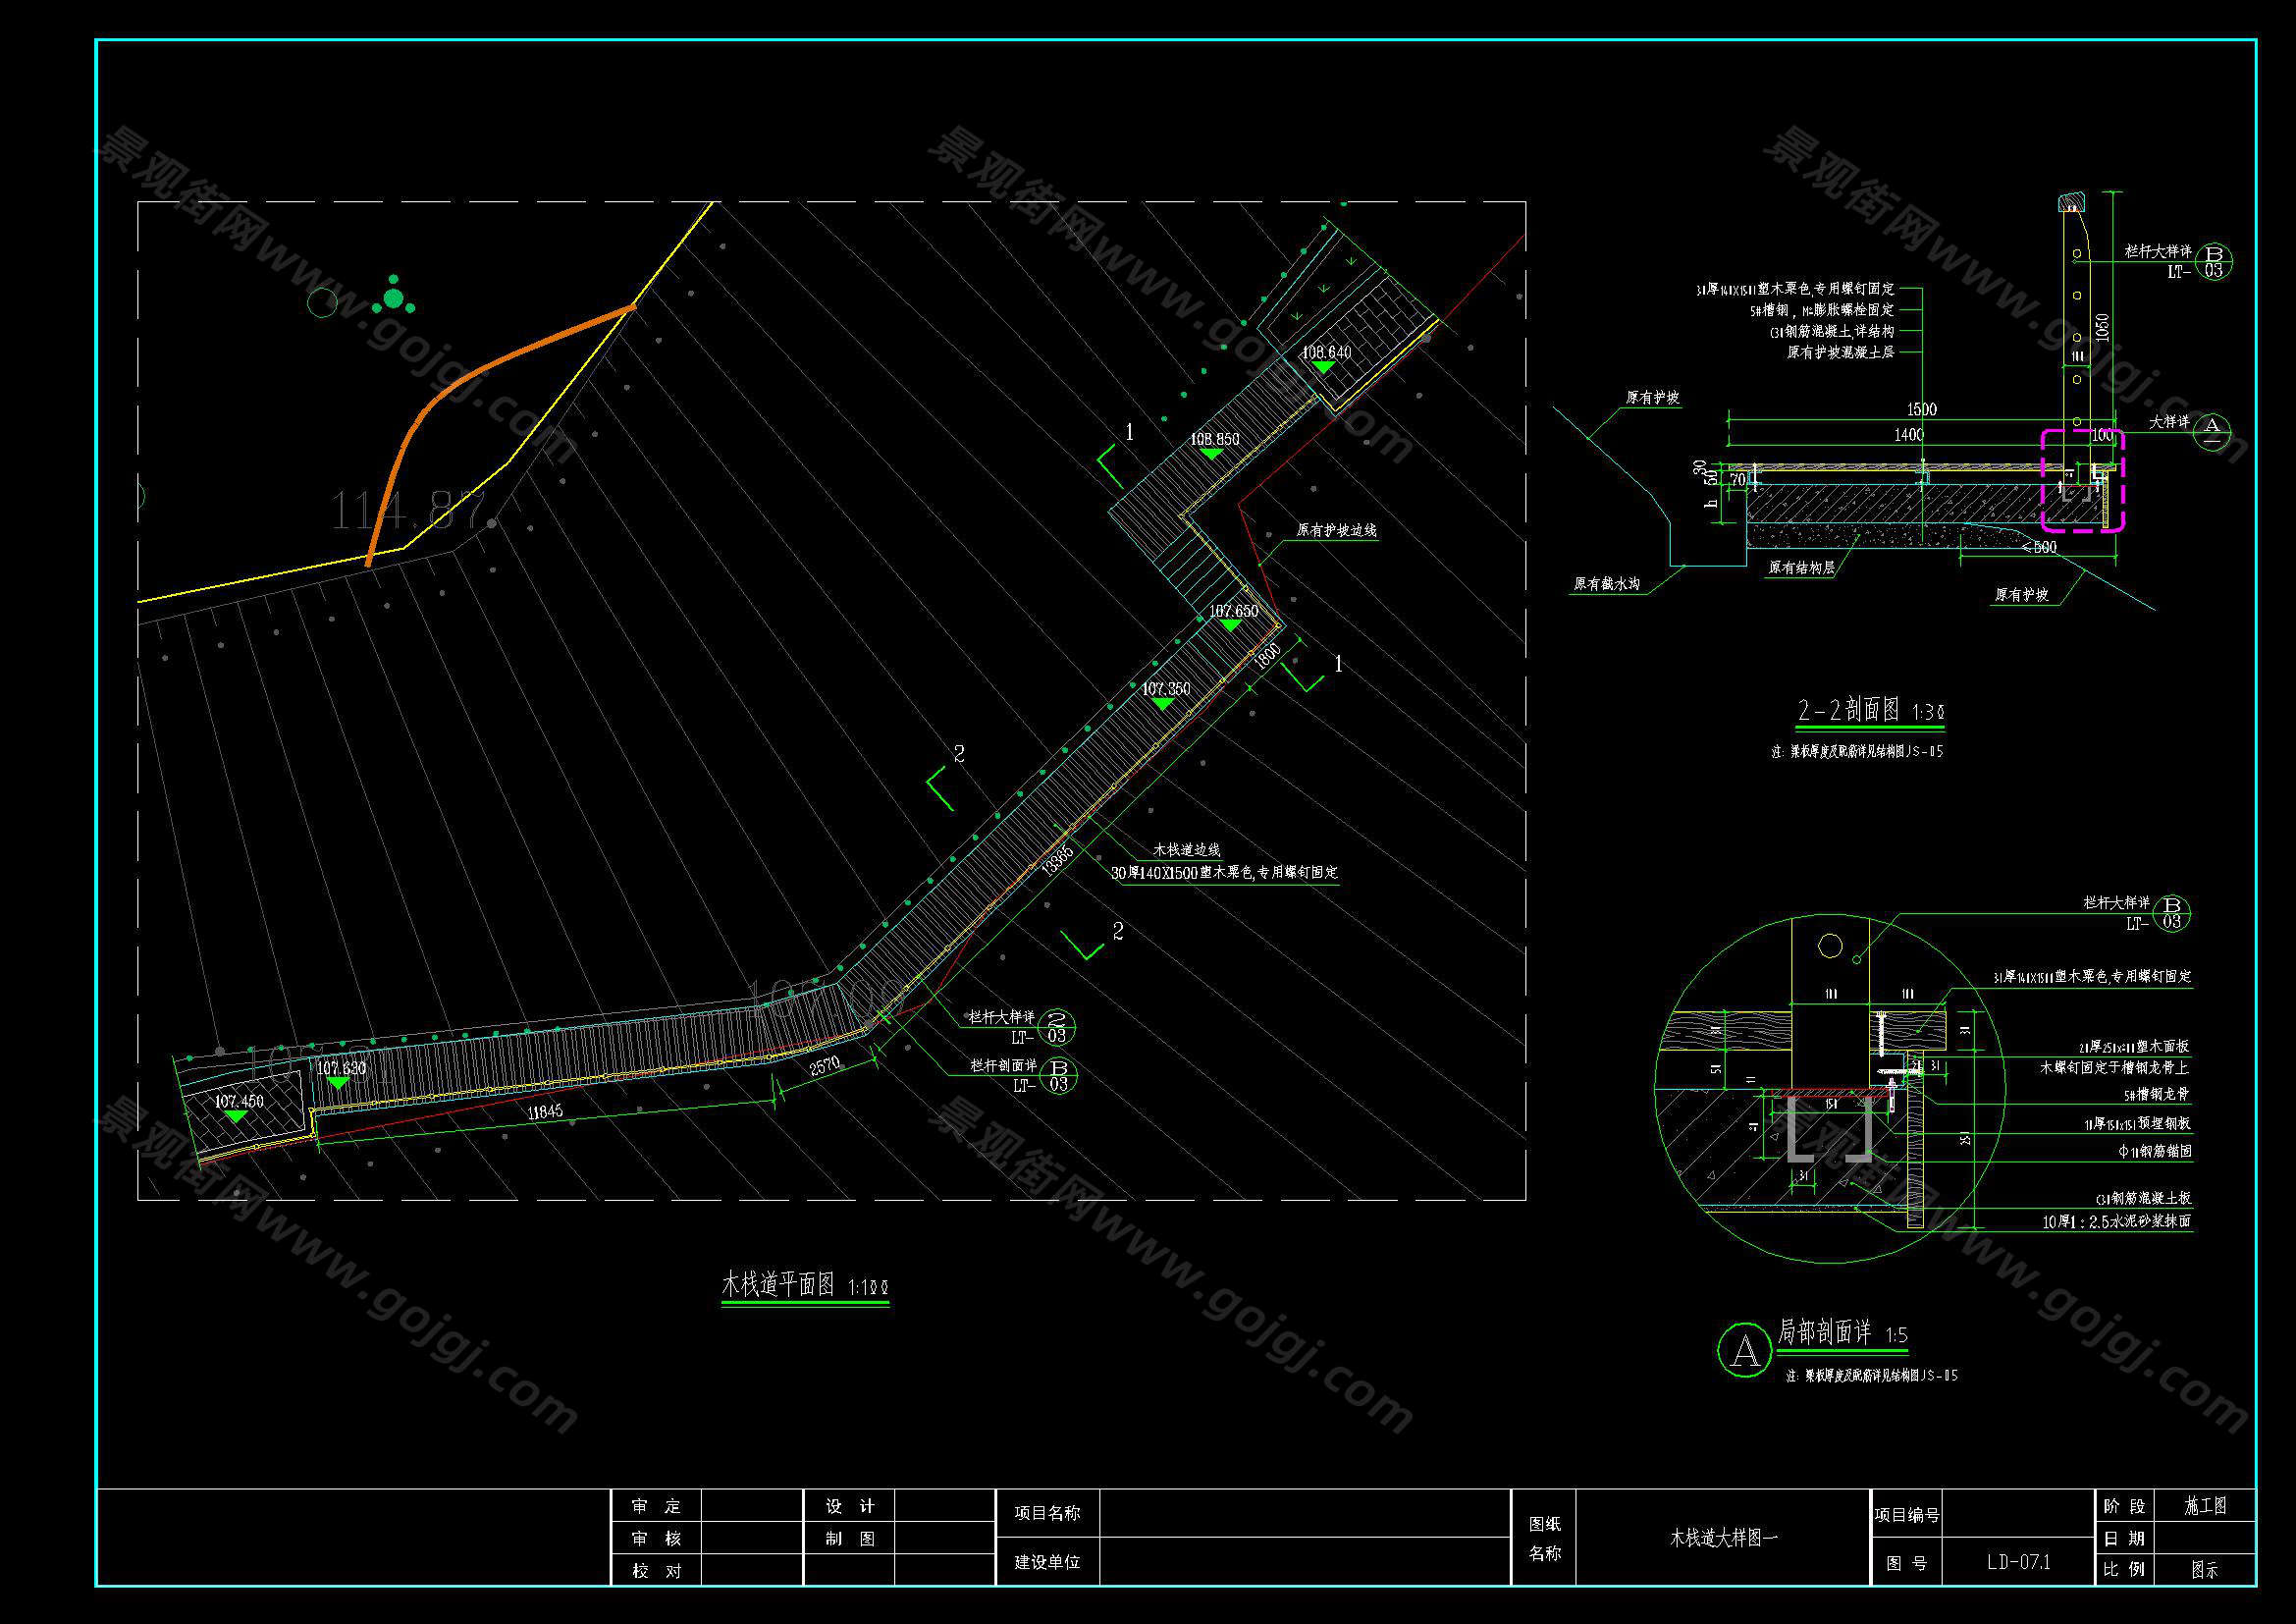Select the 2-2剖面图 section title

point(1848,710)
